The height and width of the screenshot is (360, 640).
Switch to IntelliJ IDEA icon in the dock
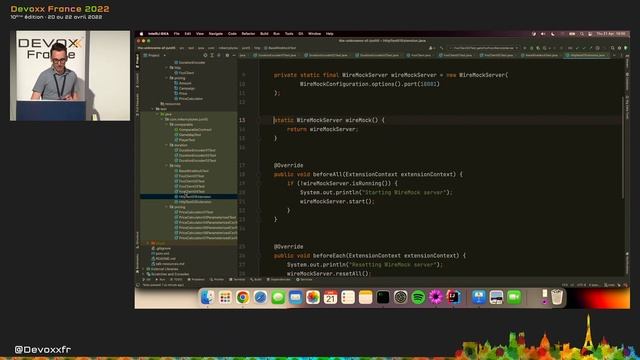pos(453,297)
